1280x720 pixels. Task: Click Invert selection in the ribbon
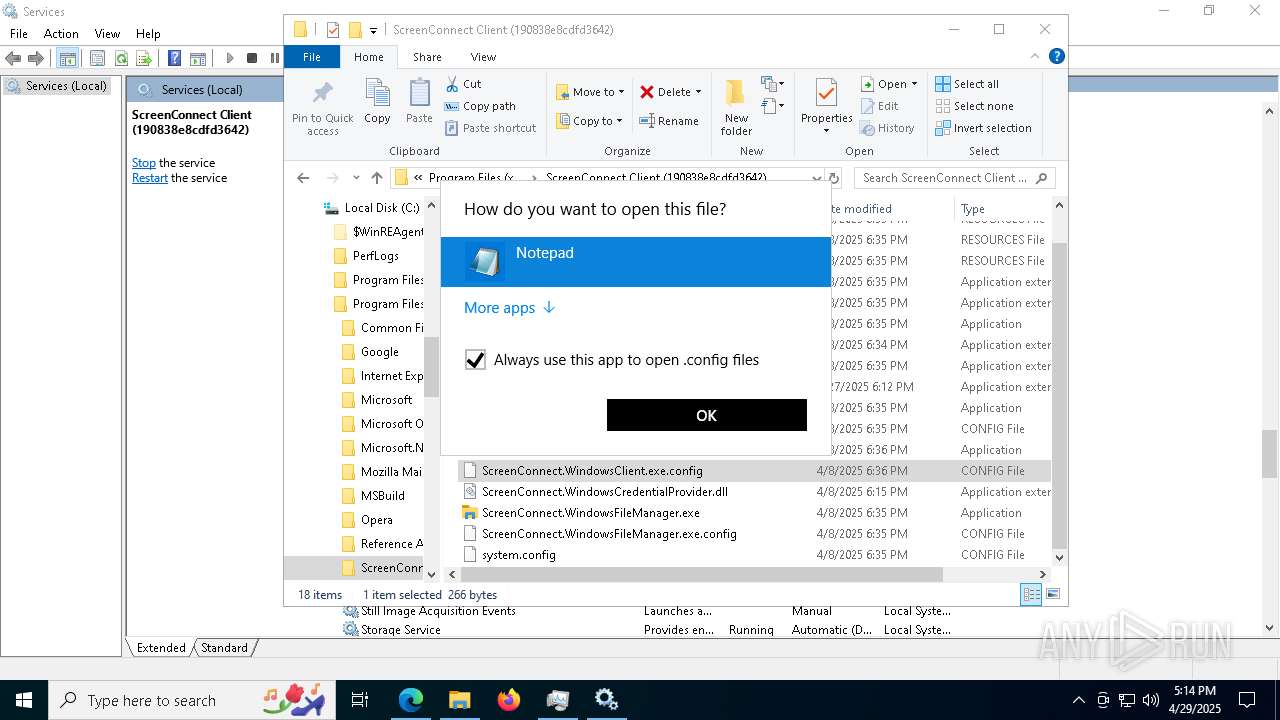pos(984,128)
